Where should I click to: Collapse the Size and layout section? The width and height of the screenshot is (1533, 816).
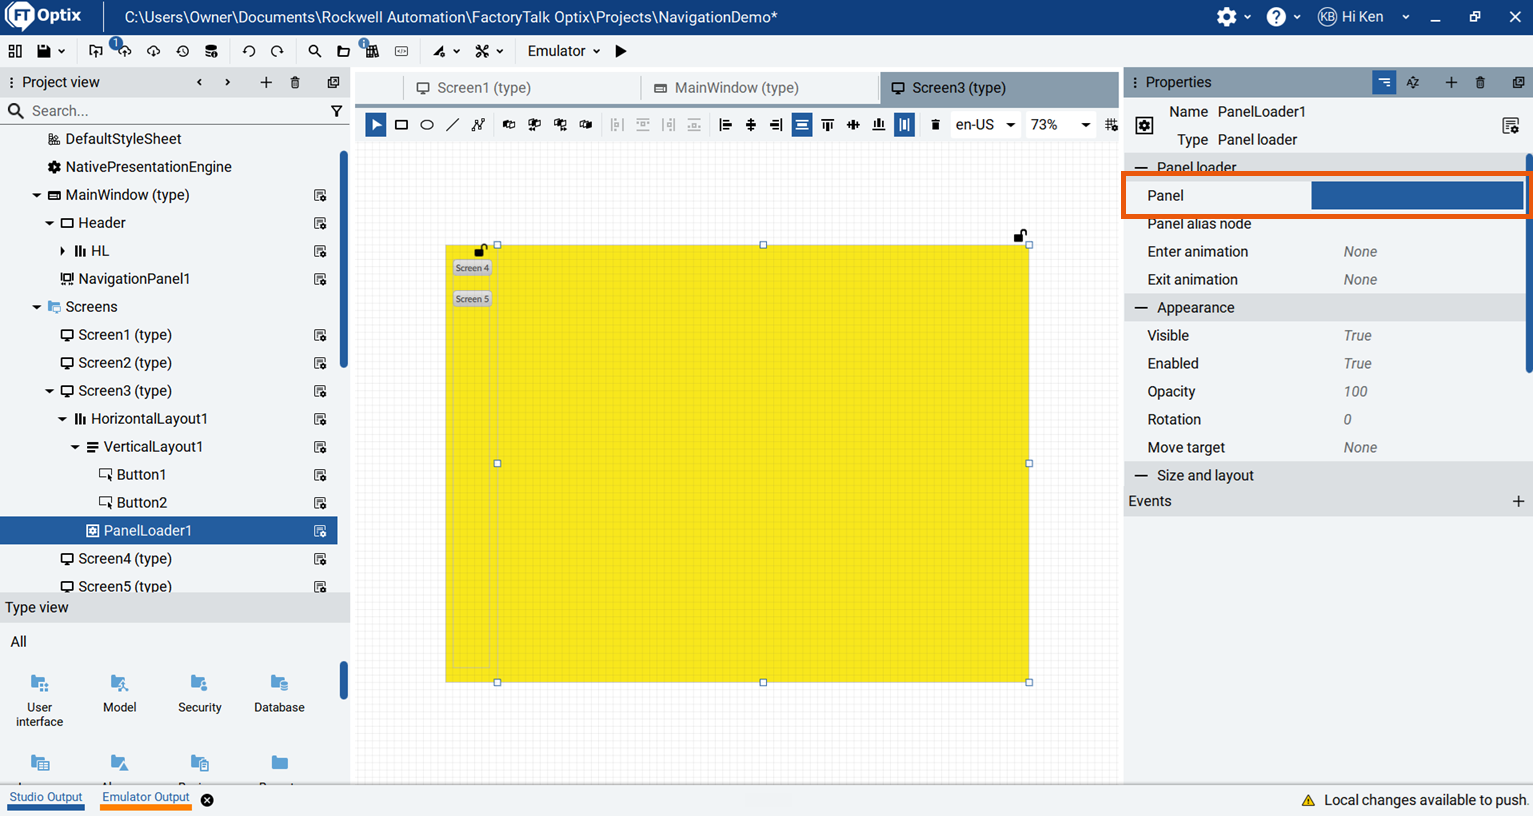(1141, 476)
